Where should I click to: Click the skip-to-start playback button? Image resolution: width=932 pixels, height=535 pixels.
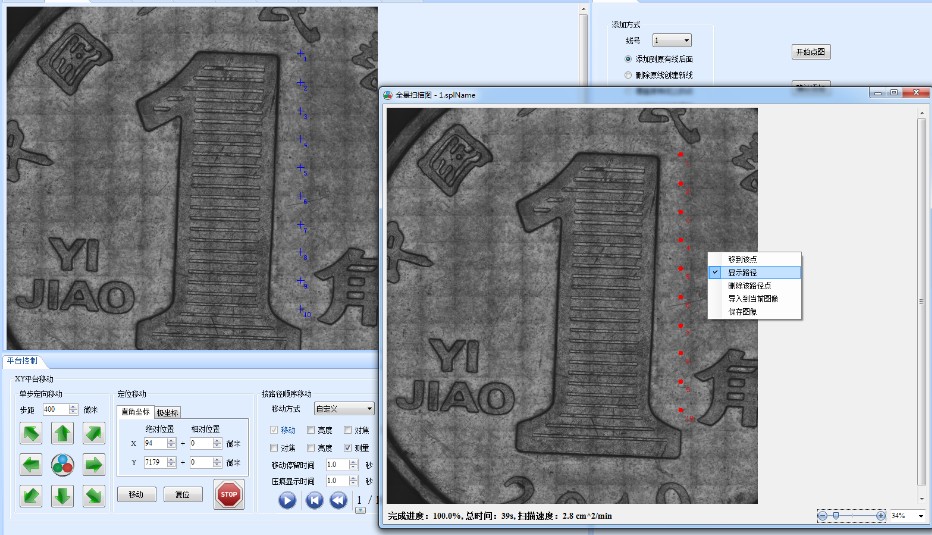(x=314, y=499)
